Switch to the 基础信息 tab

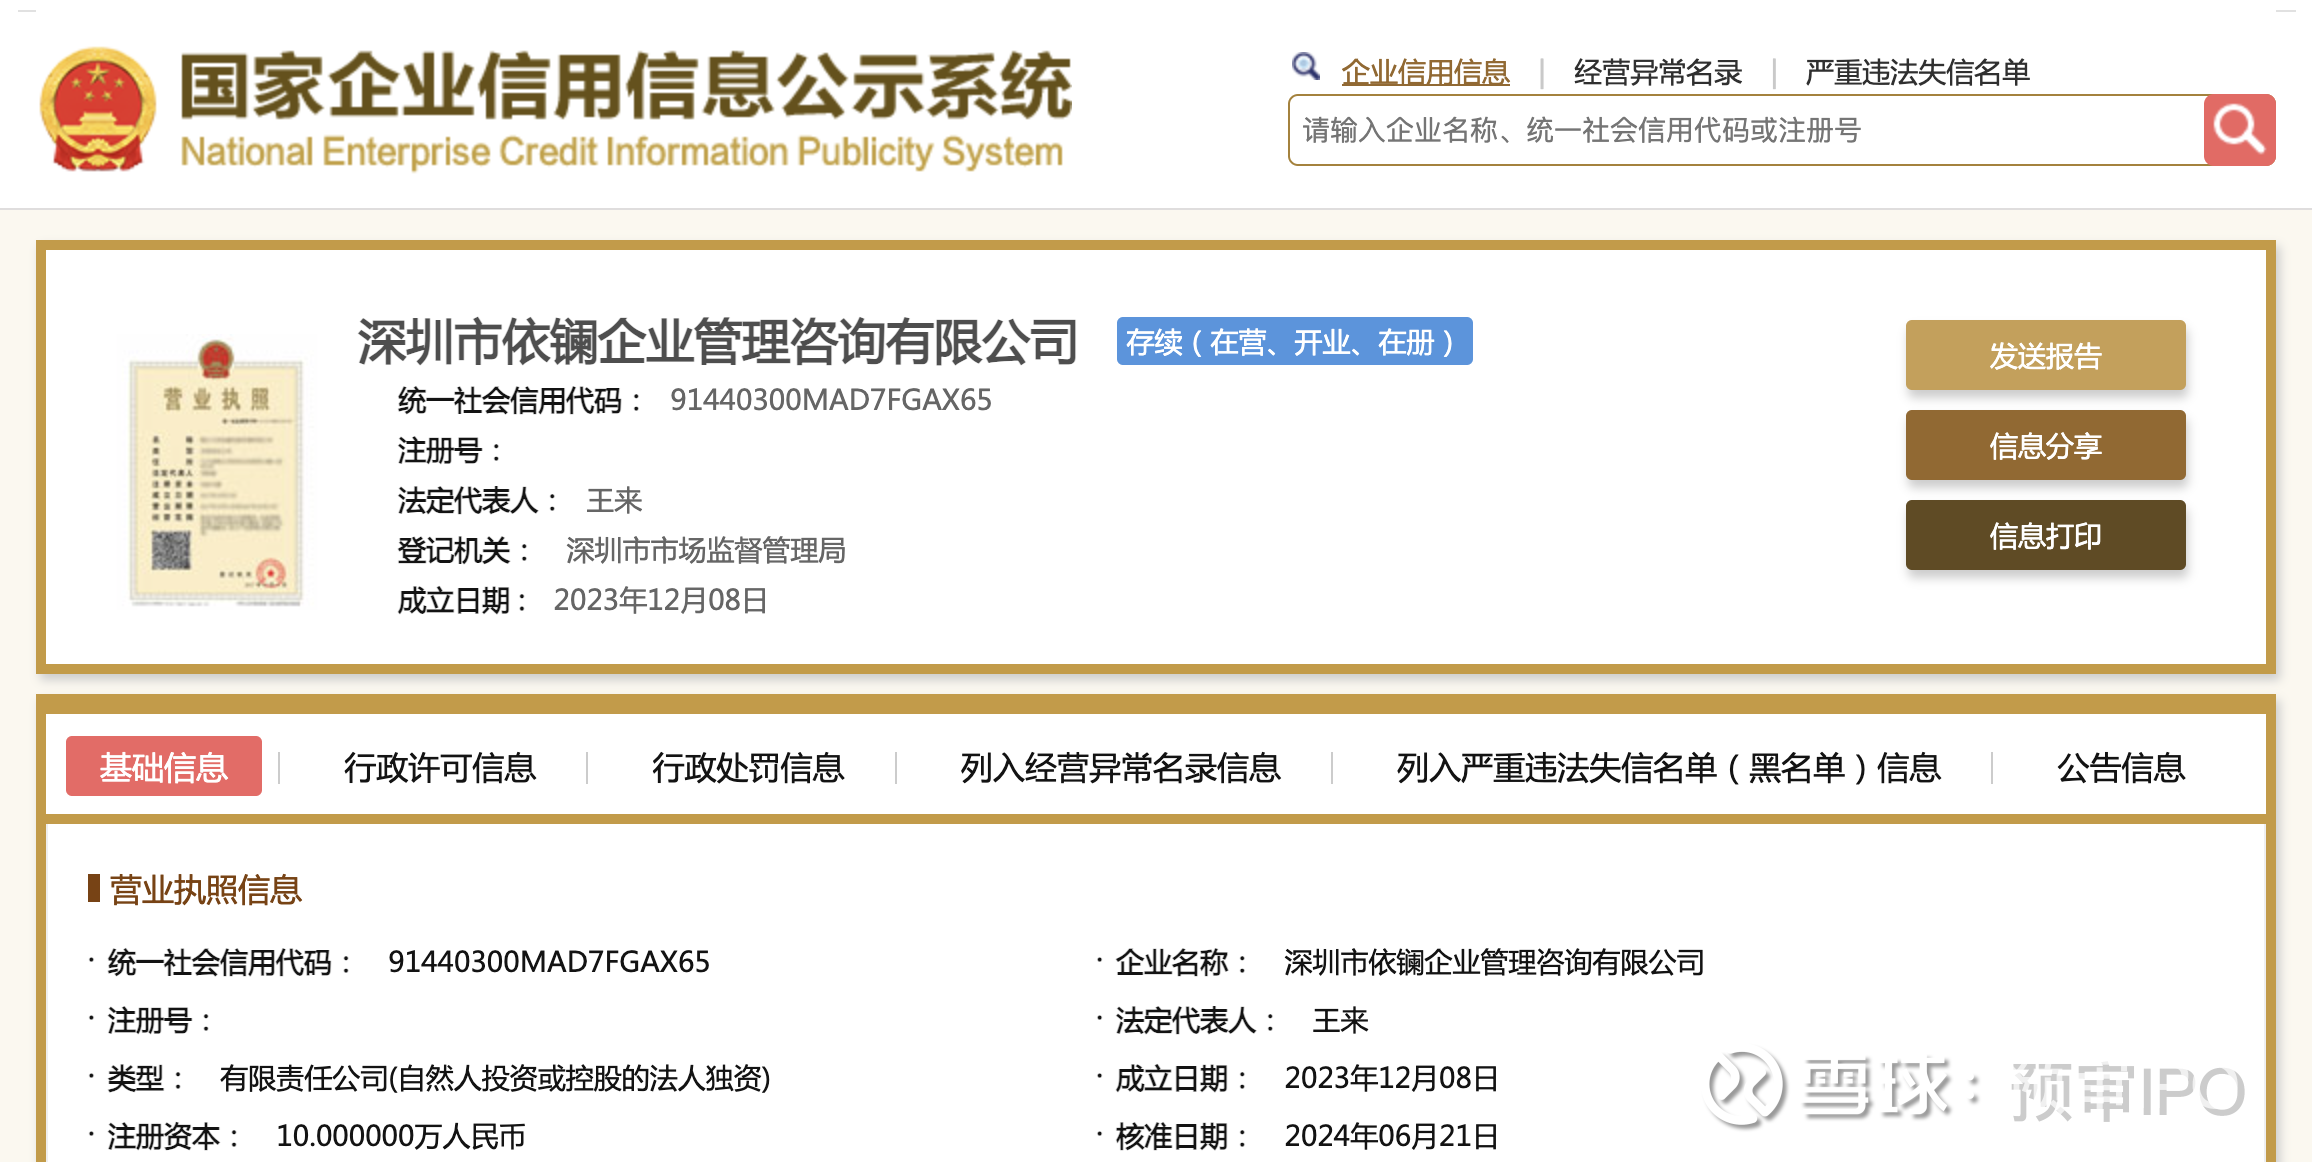pos(164,767)
